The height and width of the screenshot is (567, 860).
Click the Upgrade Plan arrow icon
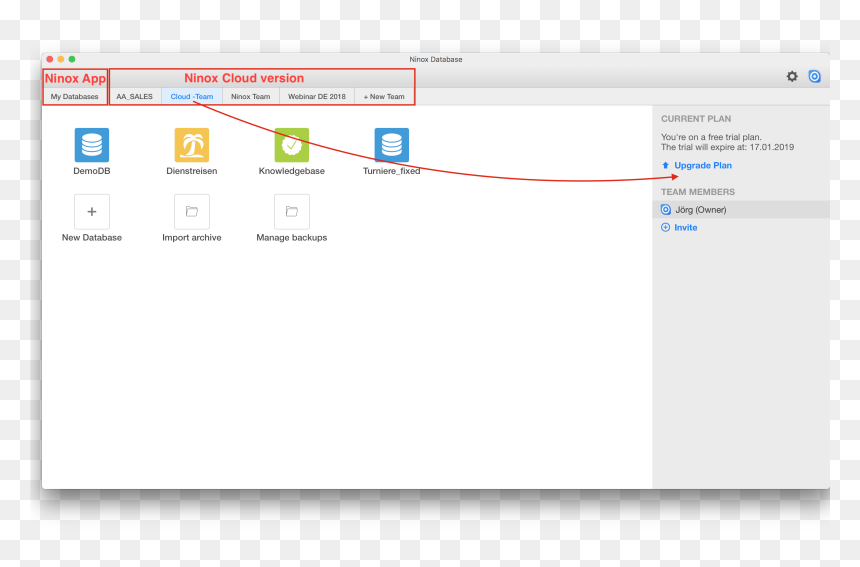click(665, 165)
